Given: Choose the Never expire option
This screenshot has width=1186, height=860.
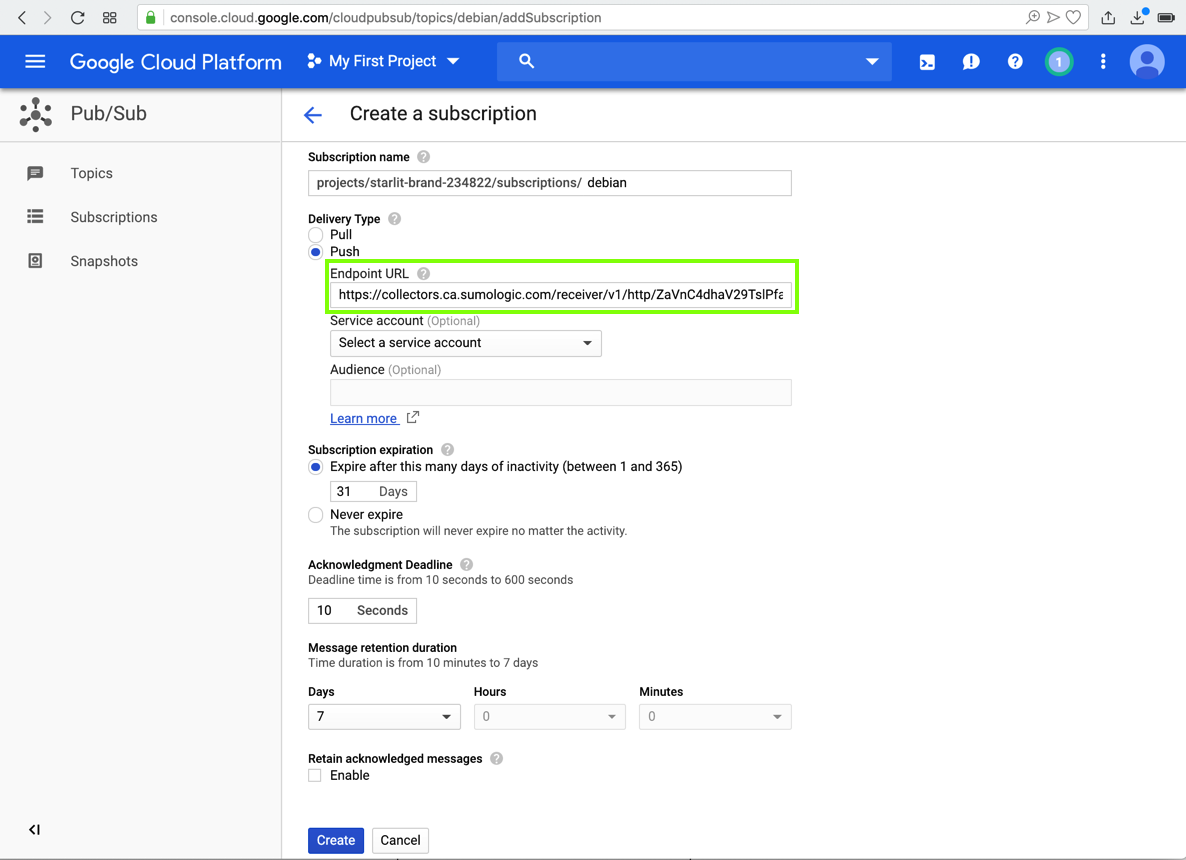Looking at the screenshot, I should coord(316,515).
